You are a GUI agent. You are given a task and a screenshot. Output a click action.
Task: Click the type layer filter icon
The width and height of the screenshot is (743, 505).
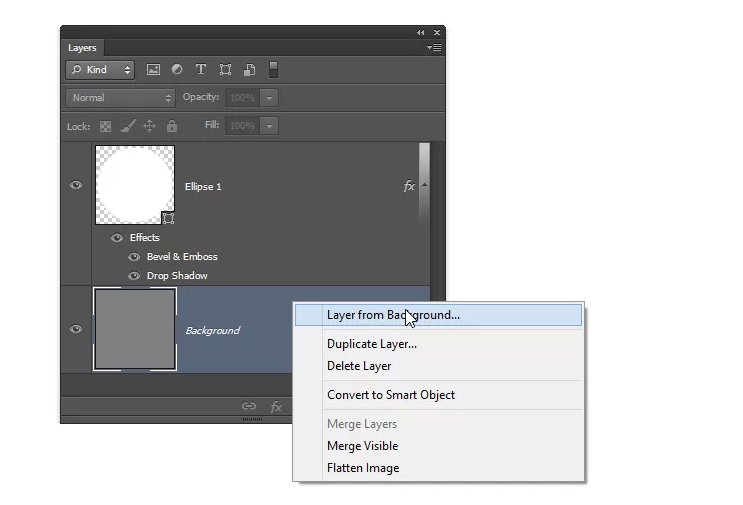coord(201,70)
